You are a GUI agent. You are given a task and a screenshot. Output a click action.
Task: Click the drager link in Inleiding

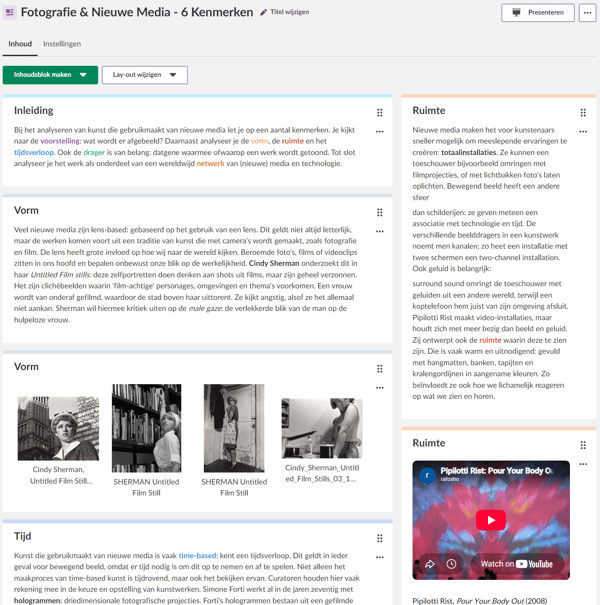[x=94, y=152]
